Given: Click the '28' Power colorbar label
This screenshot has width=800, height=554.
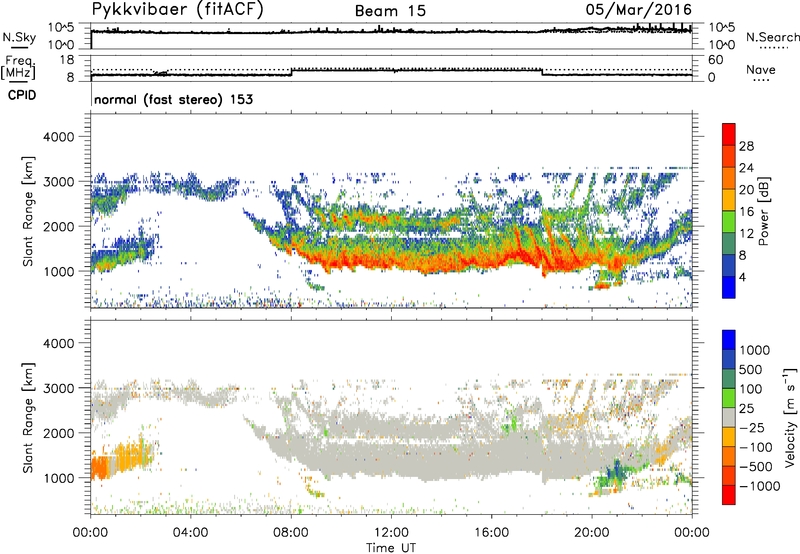Looking at the screenshot, I should [746, 146].
